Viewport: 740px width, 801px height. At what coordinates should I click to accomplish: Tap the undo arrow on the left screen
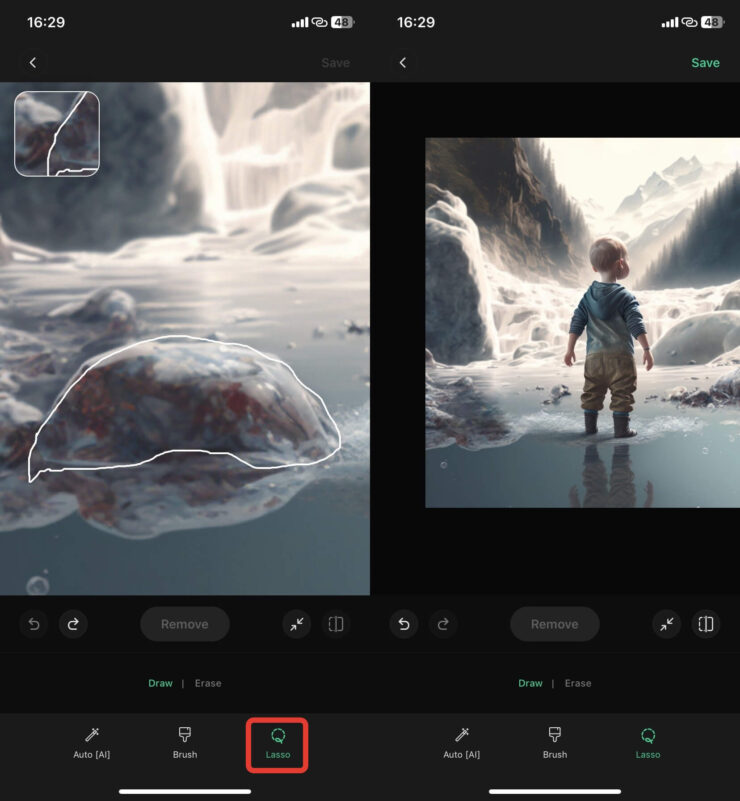(x=33, y=624)
